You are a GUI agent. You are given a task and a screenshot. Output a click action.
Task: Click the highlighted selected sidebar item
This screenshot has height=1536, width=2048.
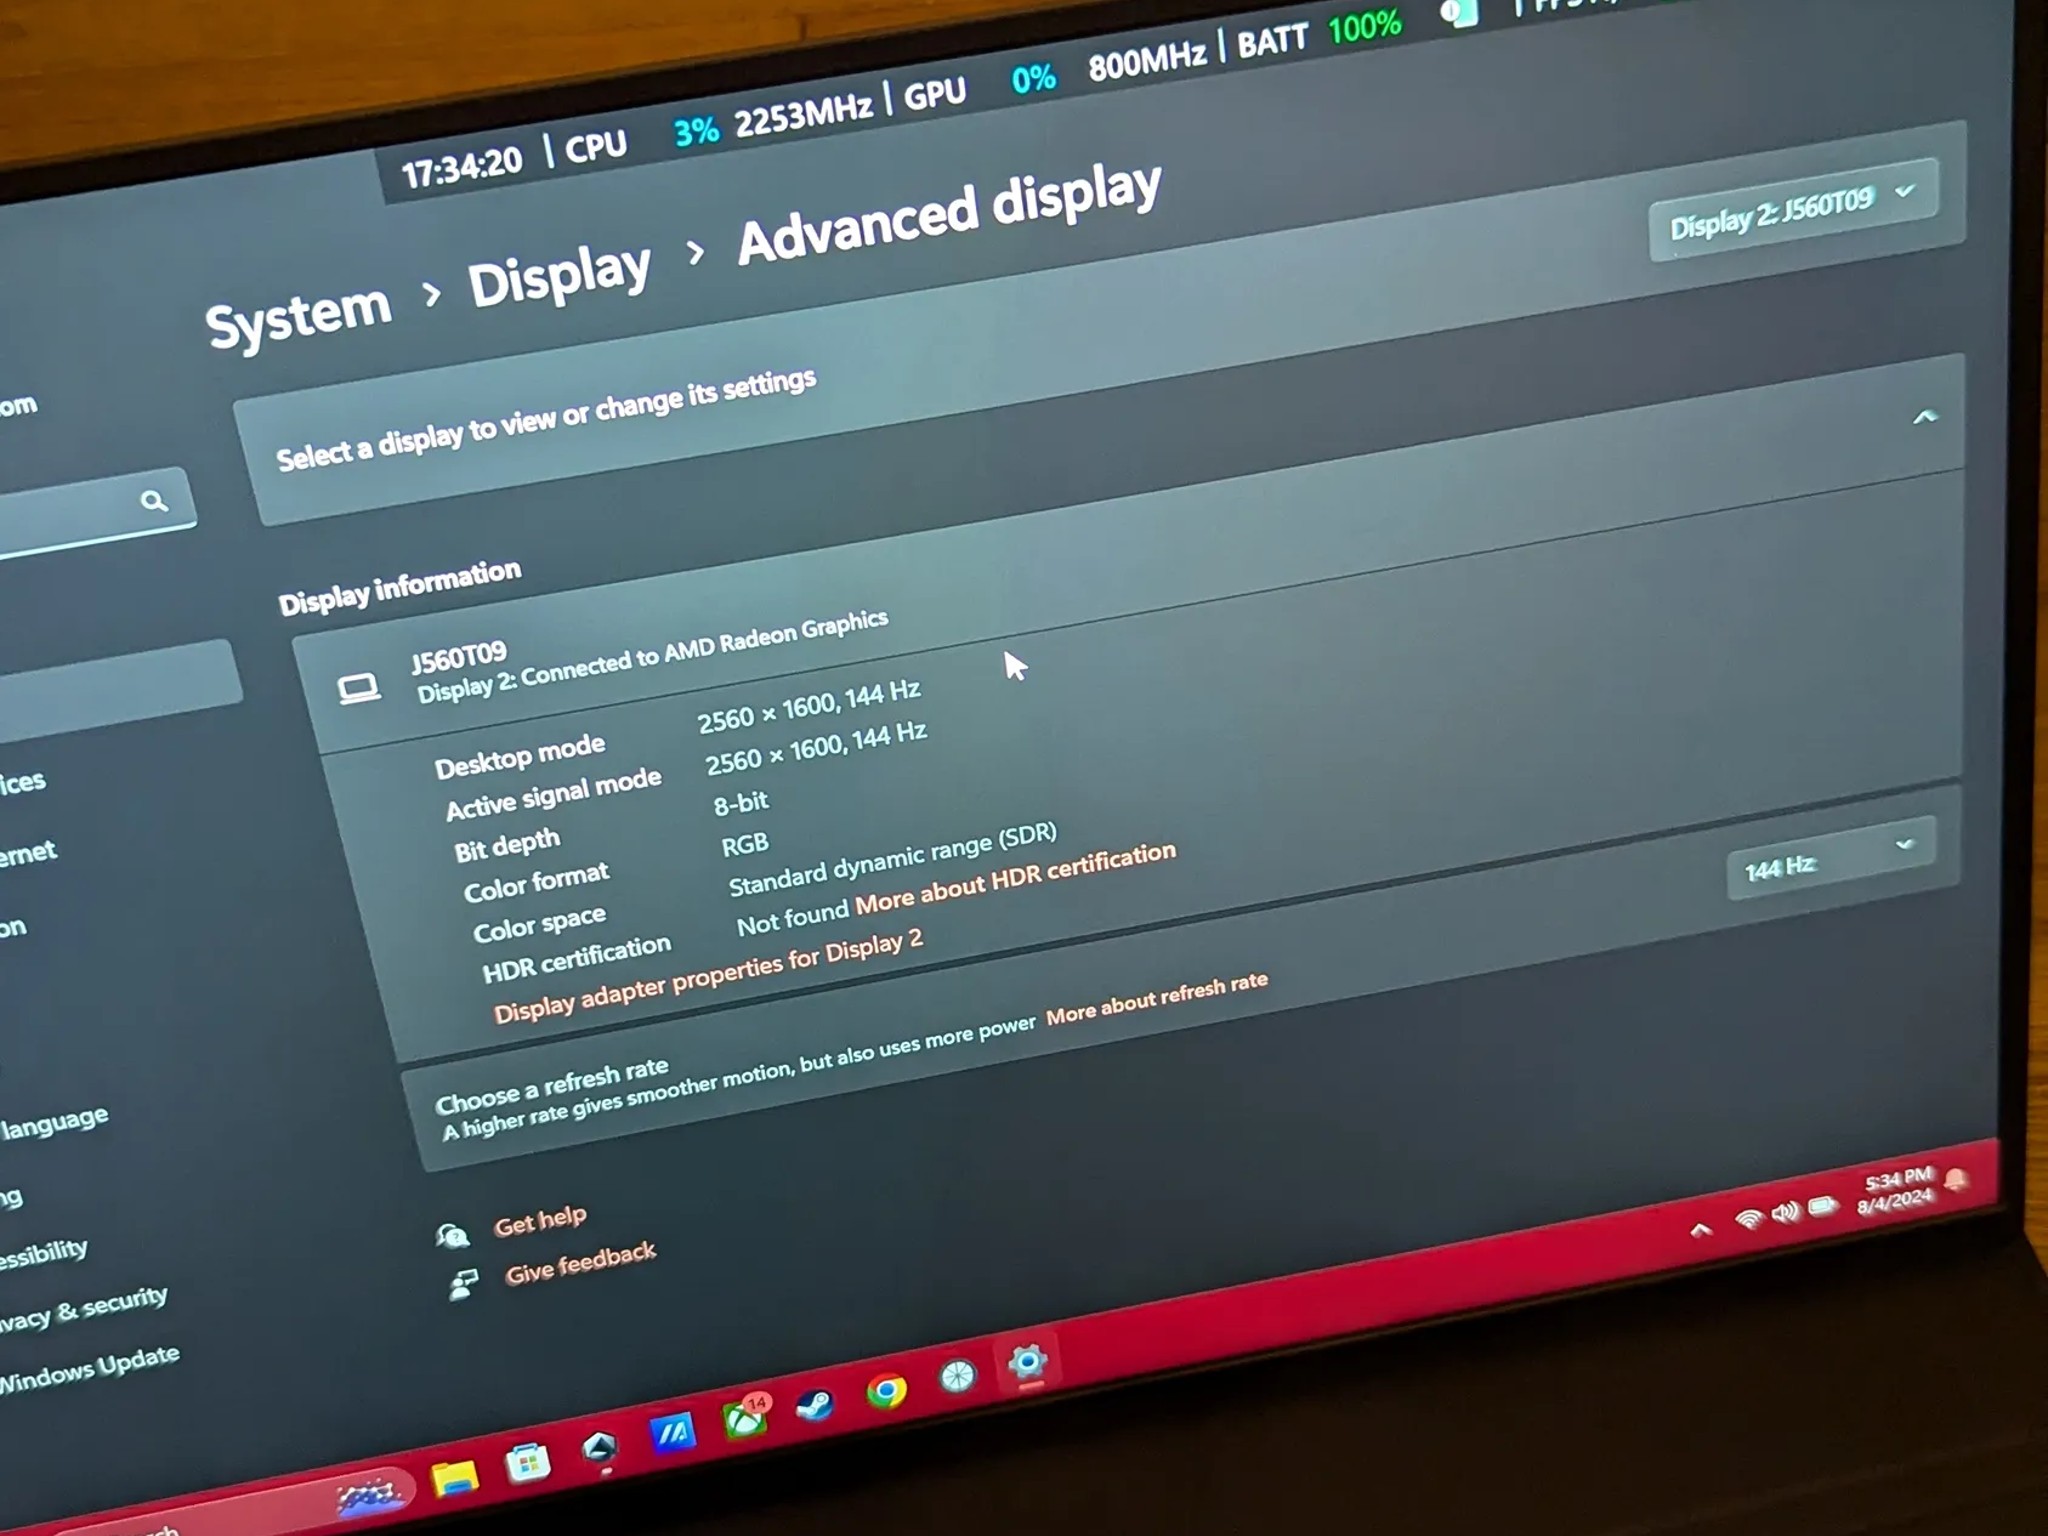118,691
